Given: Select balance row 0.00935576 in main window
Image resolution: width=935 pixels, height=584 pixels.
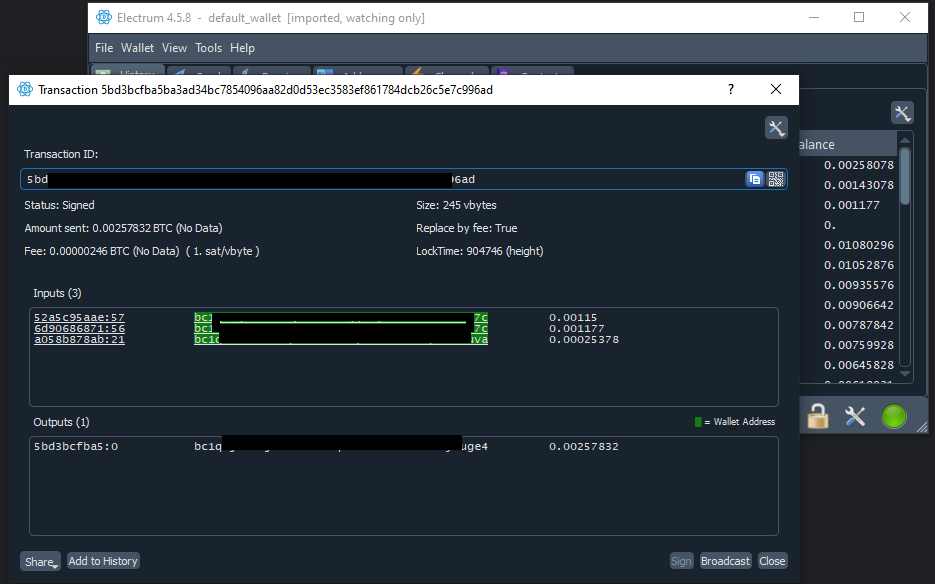Looking at the screenshot, I should tap(859, 285).
